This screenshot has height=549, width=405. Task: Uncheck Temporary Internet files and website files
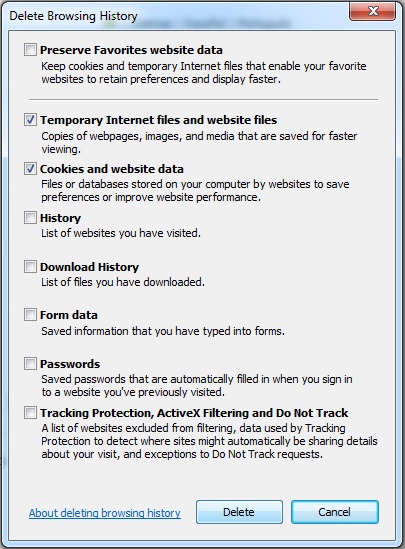tap(30, 120)
